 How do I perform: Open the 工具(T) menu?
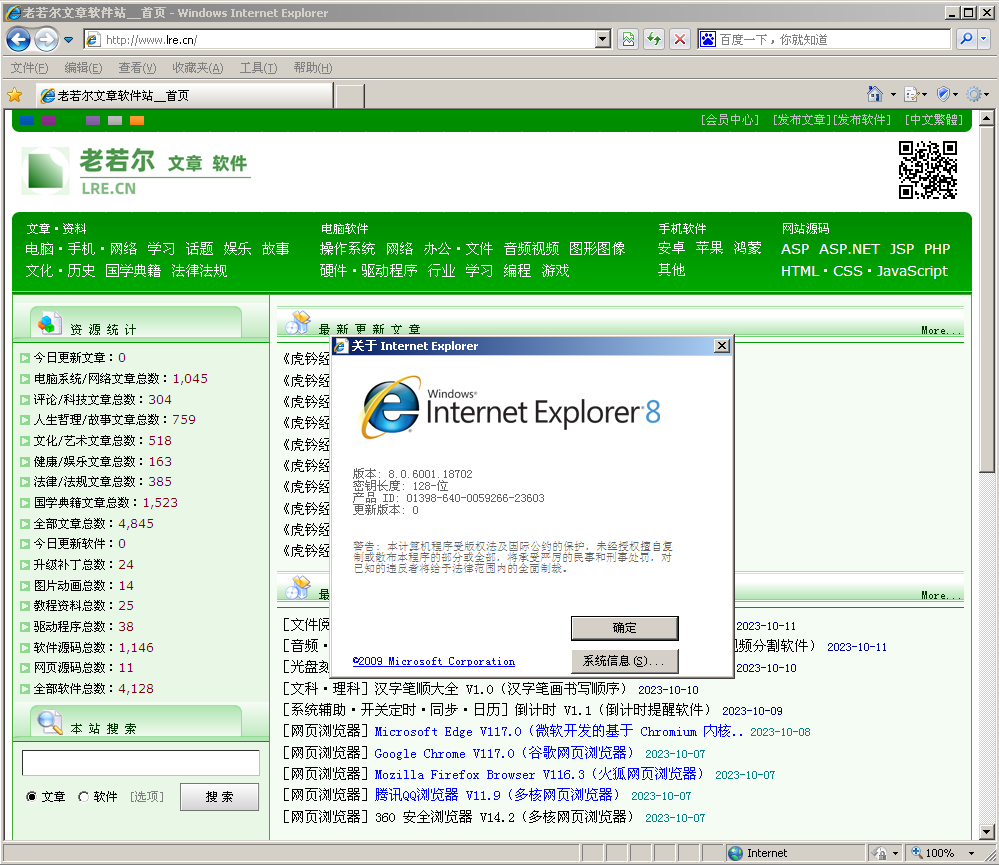258,68
